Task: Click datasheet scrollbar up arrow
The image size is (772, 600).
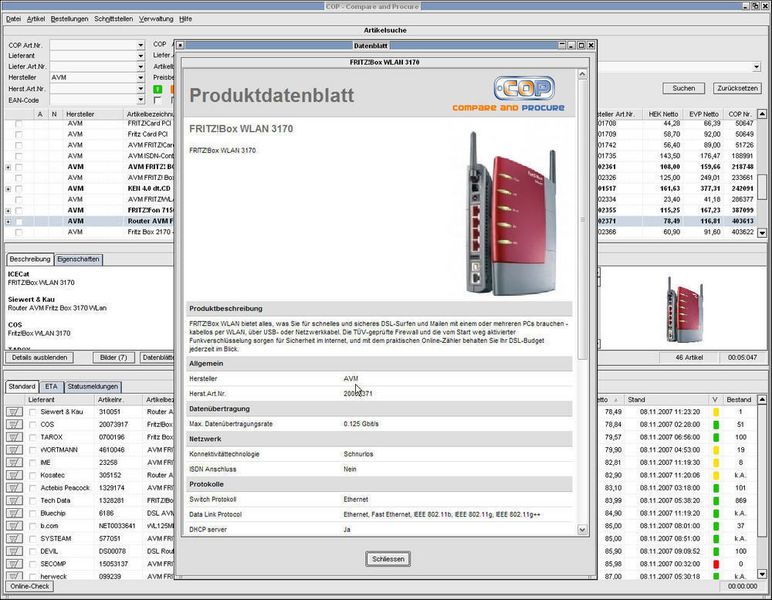Action: pos(582,74)
